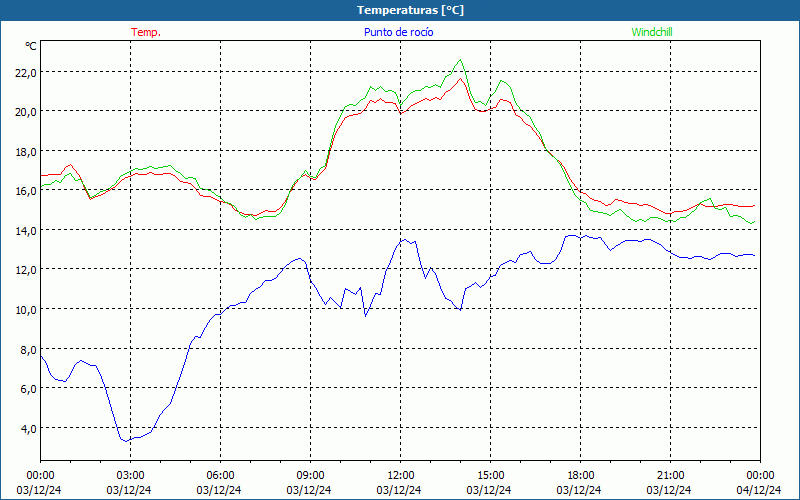Click the "22,0" y-axis value
The width and height of the screenshot is (800, 500).
[x=26, y=72]
